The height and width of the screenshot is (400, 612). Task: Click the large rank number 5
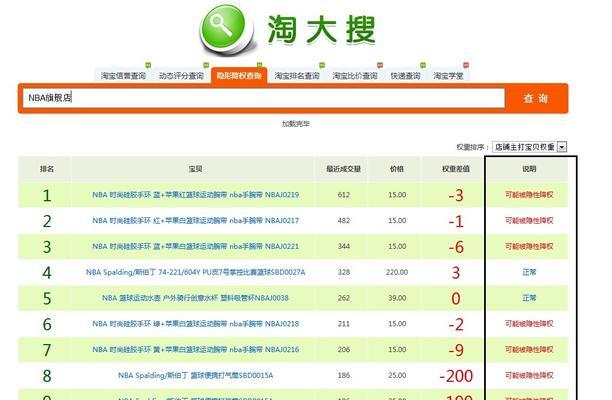pos(47,299)
